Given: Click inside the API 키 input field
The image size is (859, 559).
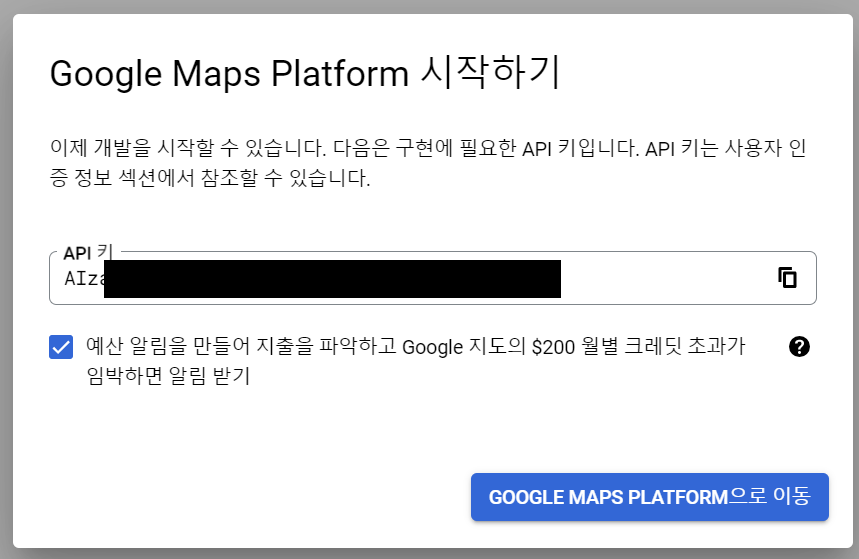Looking at the screenshot, I should pyautogui.click(x=433, y=278).
